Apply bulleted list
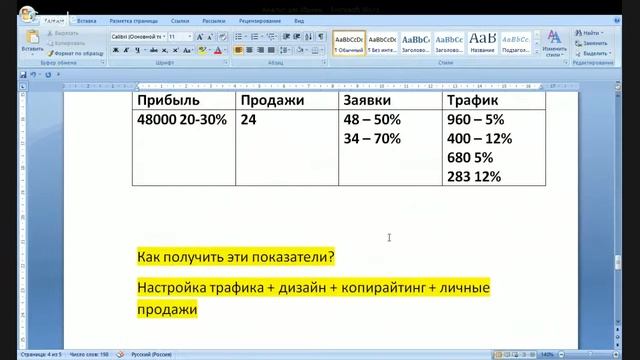Screen dimensions: 640x360 (x=239, y=37)
